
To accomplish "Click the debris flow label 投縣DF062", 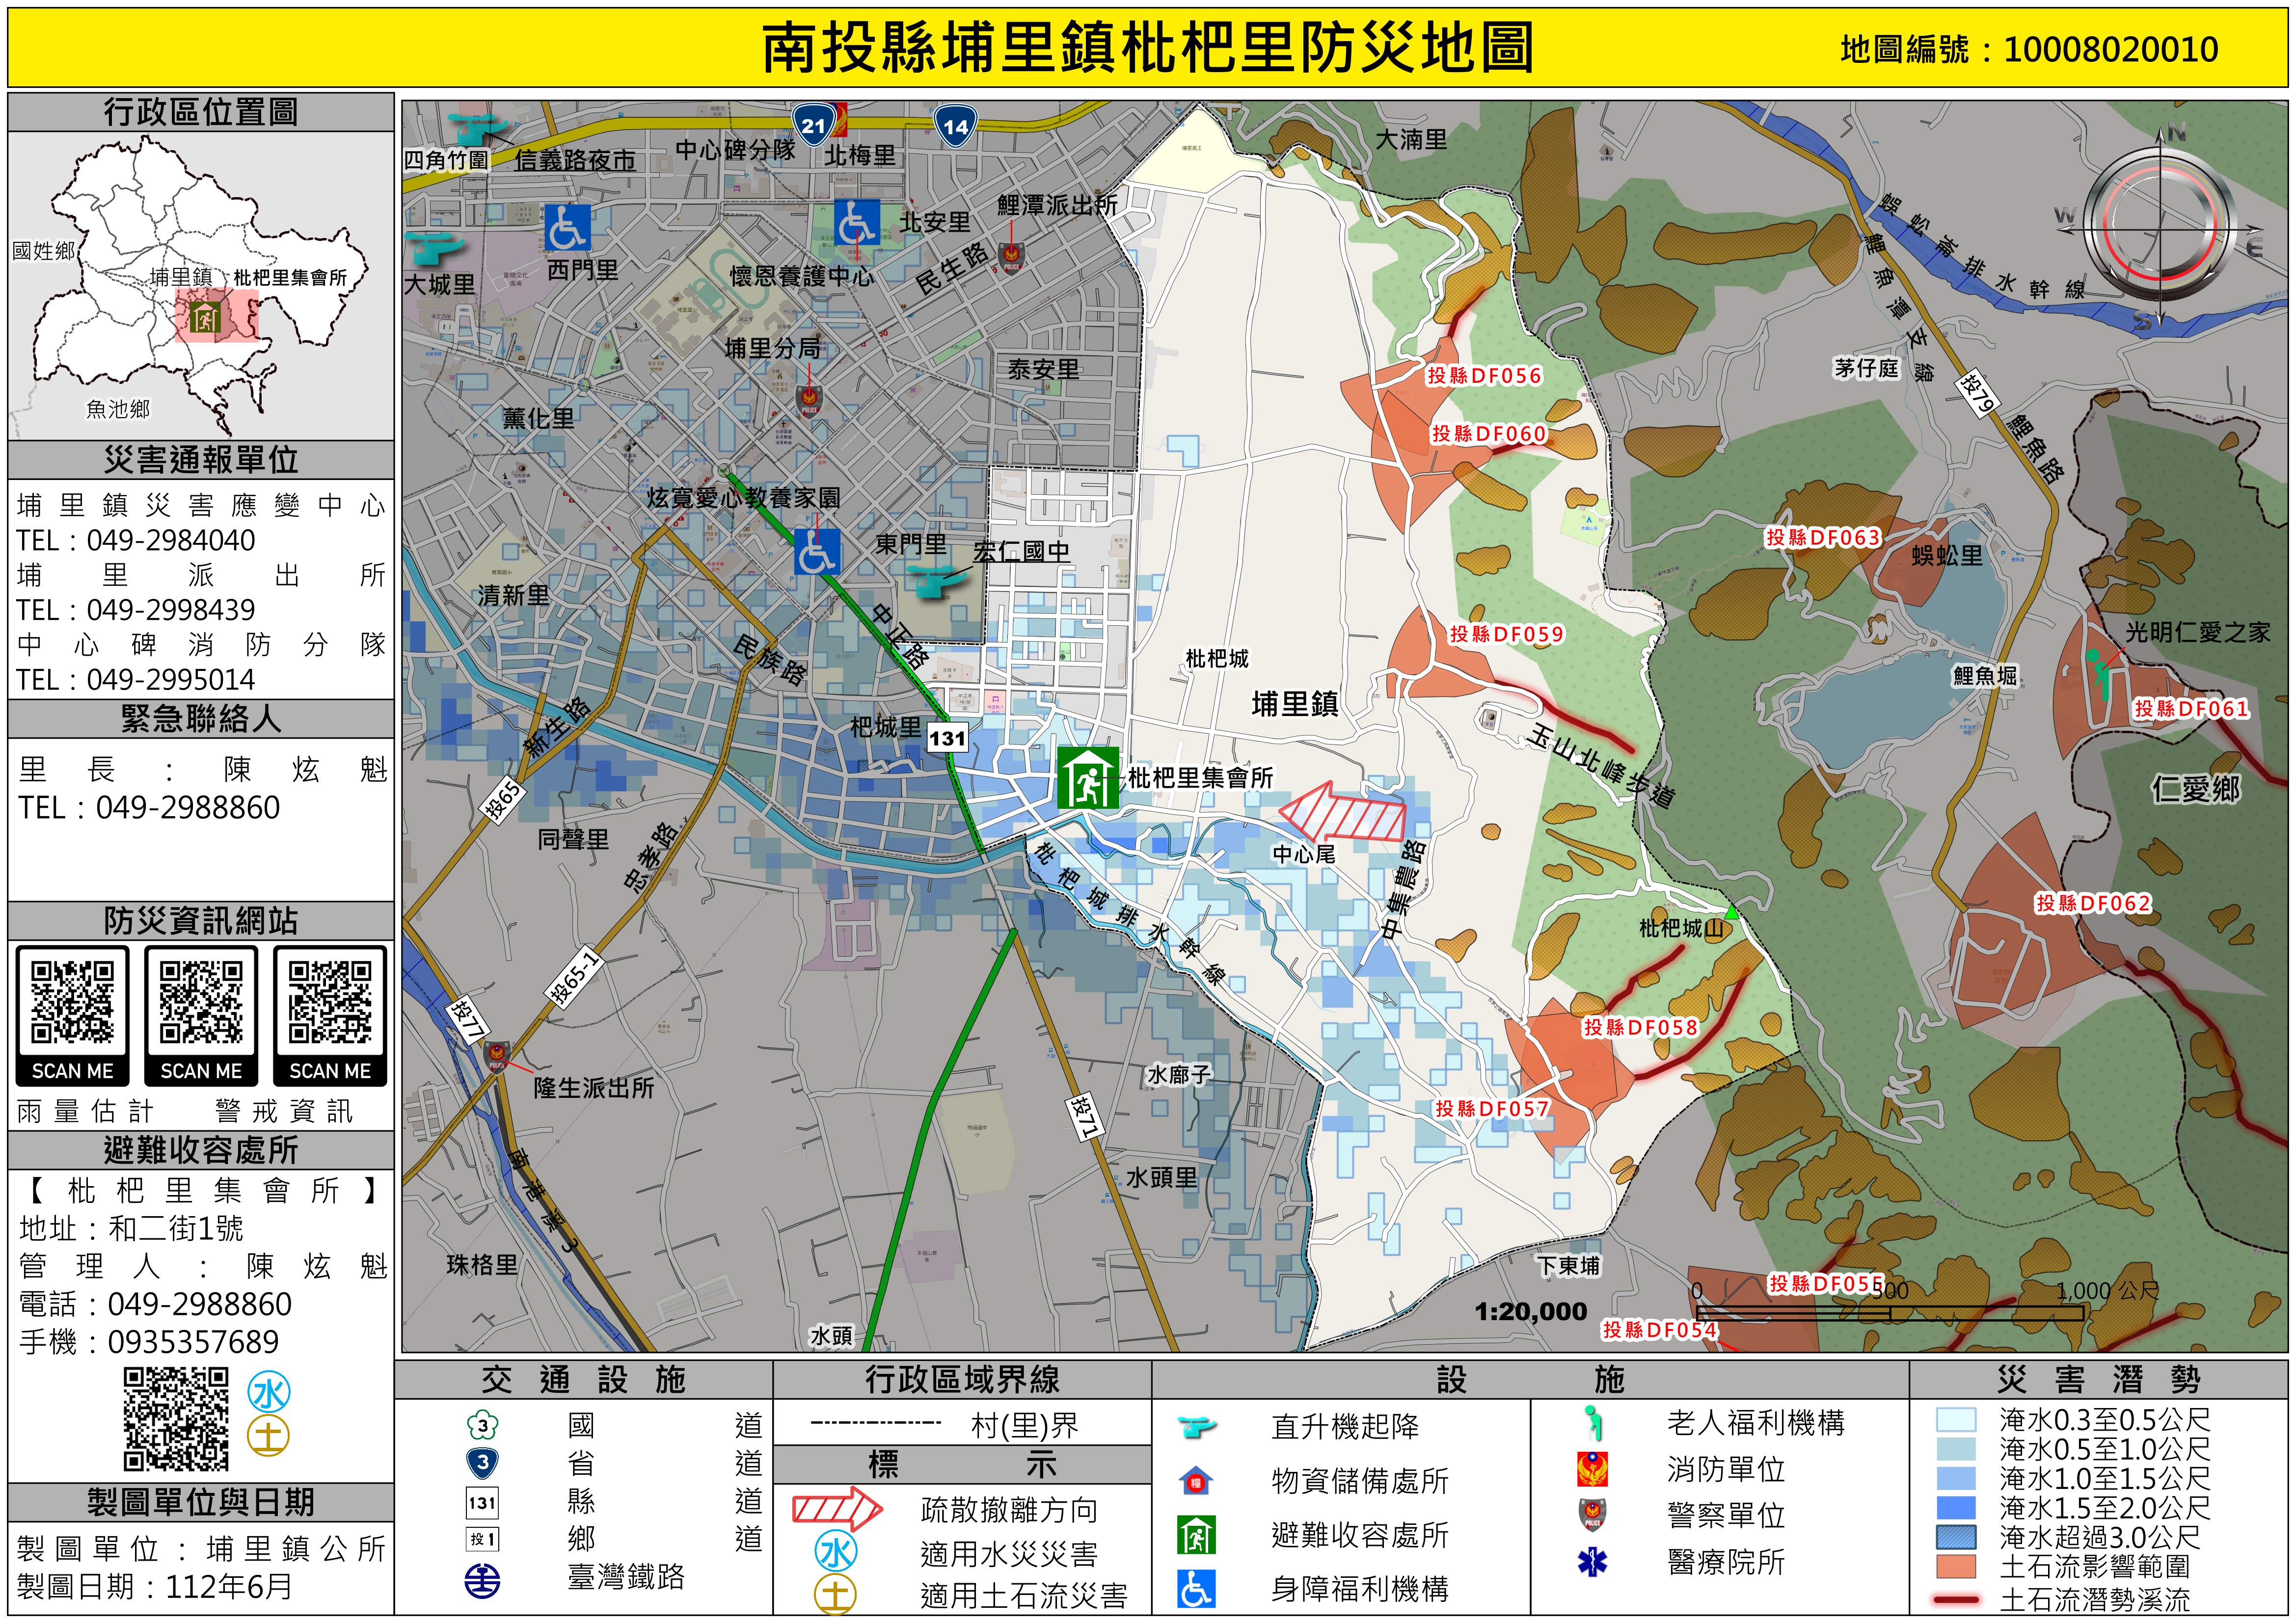I will 2092,903.
